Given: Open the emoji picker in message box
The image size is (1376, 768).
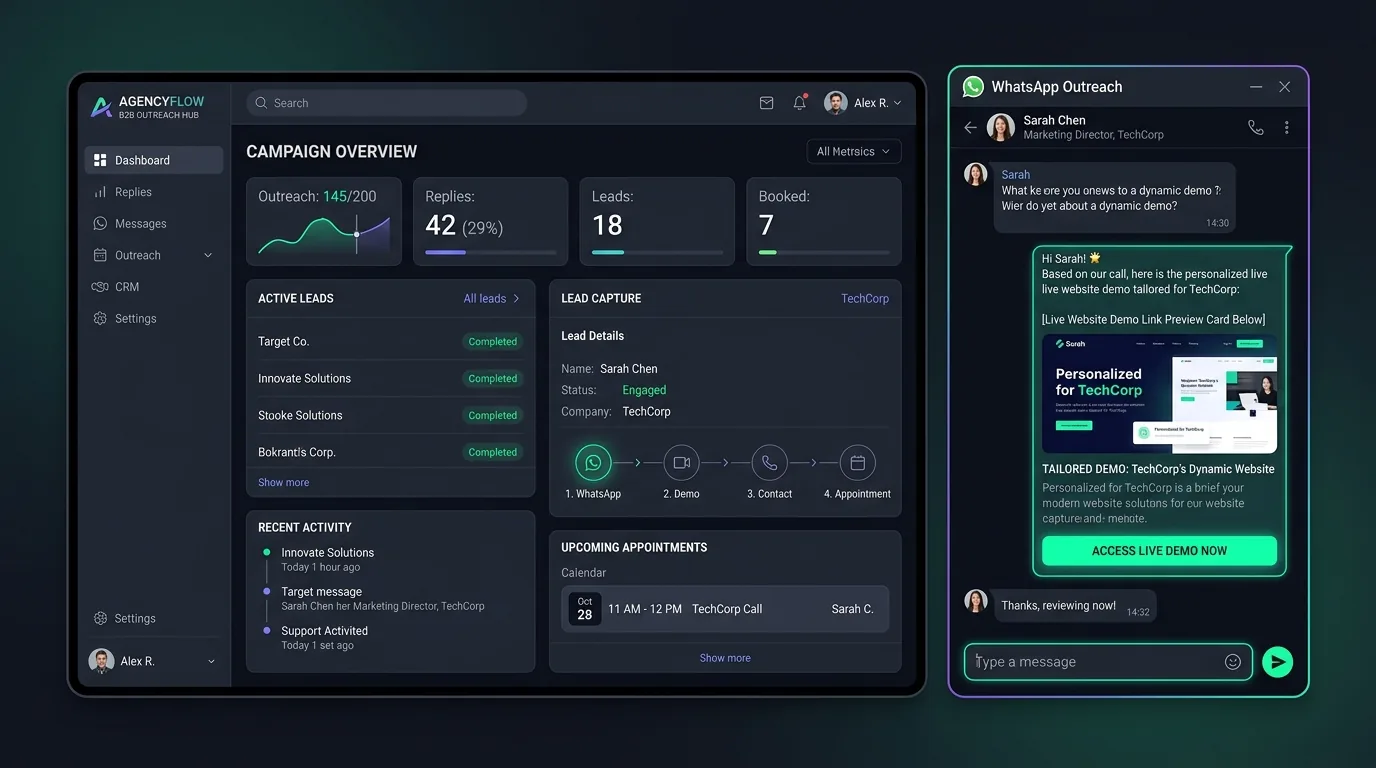Looking at the screenshot, I should tap(1233, 662).
